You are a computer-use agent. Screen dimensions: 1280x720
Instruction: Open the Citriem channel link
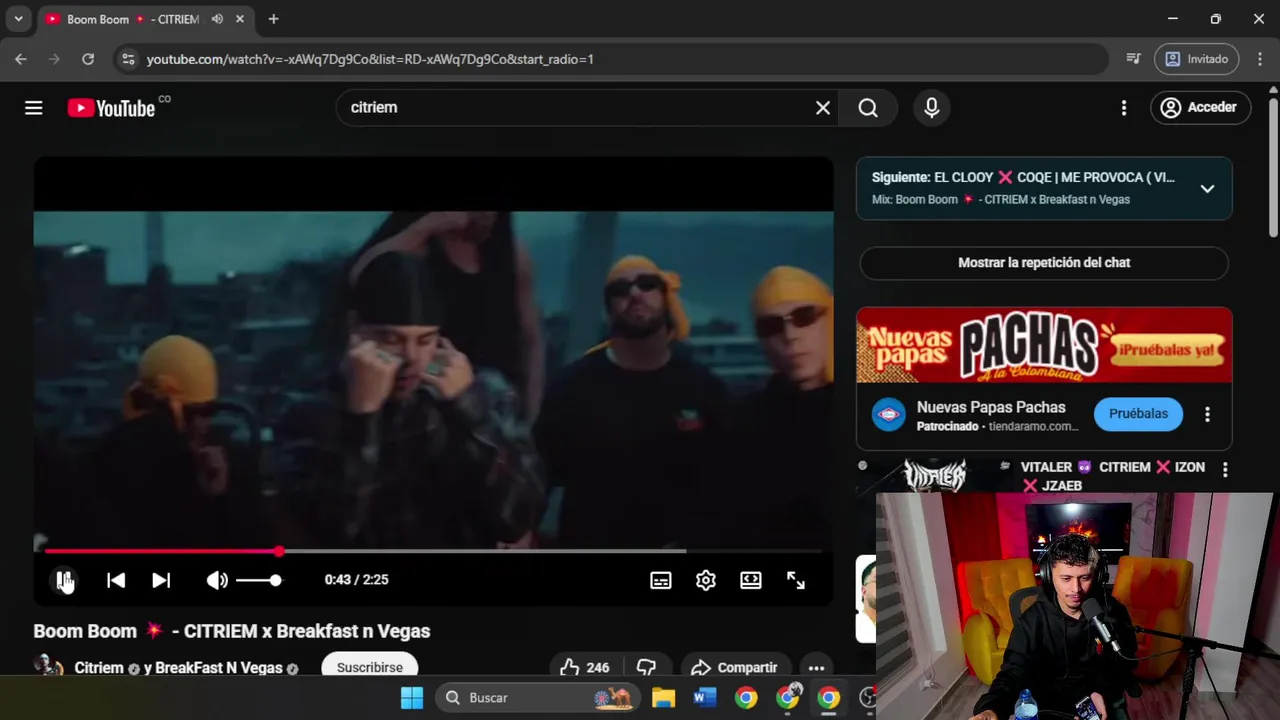tap(99, 668)
